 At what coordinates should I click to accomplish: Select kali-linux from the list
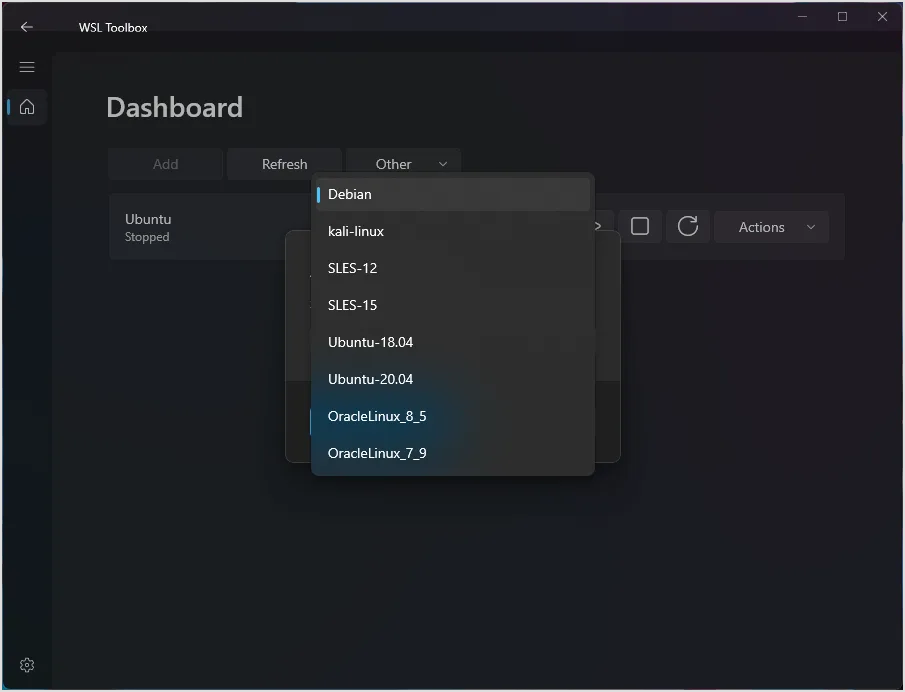452,231
